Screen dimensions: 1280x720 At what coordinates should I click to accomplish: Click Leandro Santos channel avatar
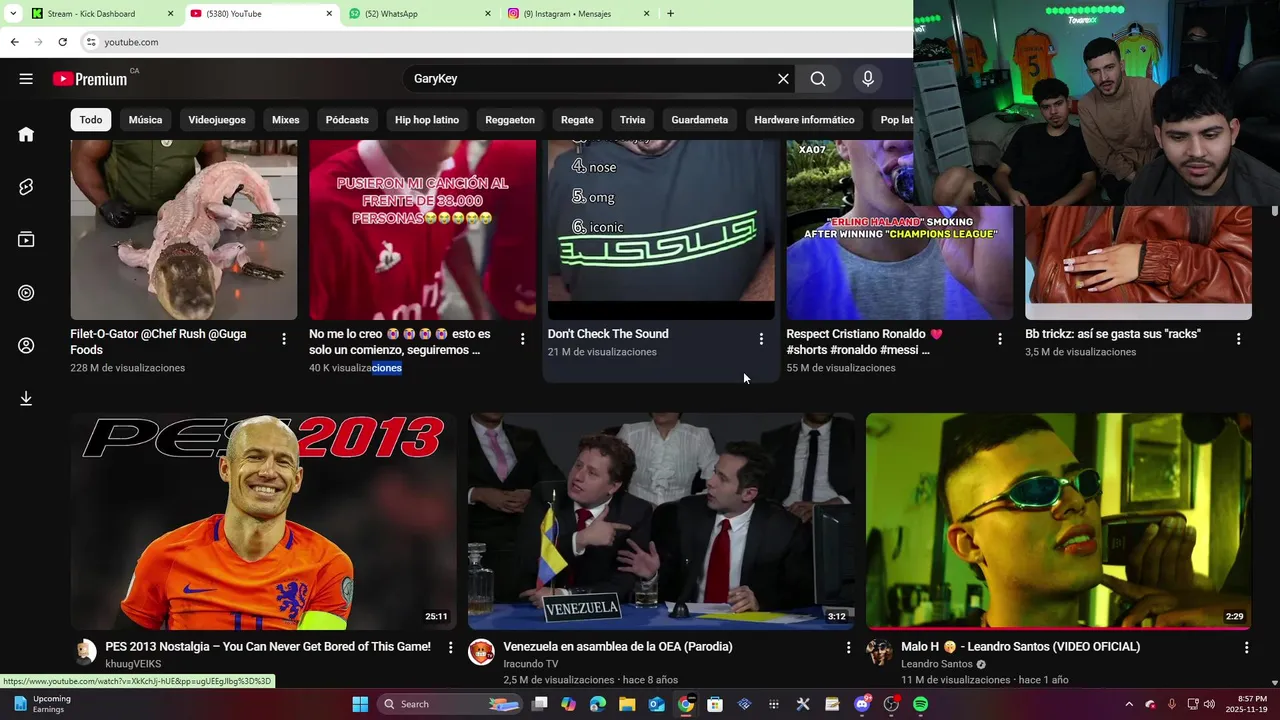click(880, 652)
